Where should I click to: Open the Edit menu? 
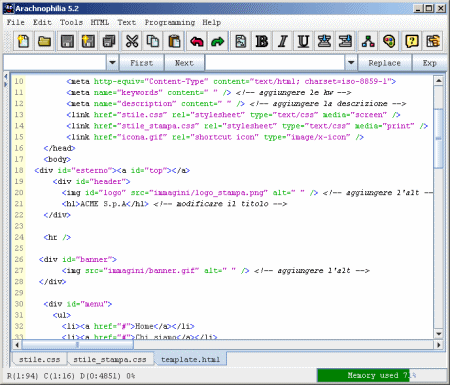42,22
